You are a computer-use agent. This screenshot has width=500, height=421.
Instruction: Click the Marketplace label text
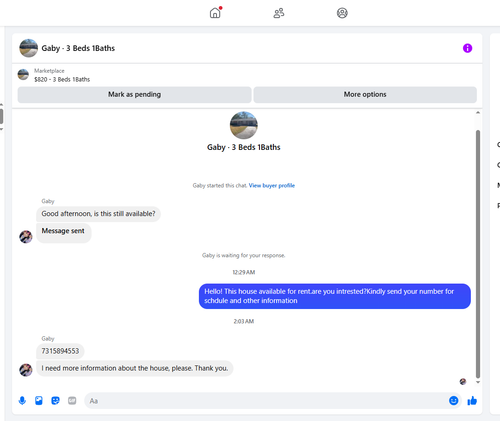(x=49, y=71)
